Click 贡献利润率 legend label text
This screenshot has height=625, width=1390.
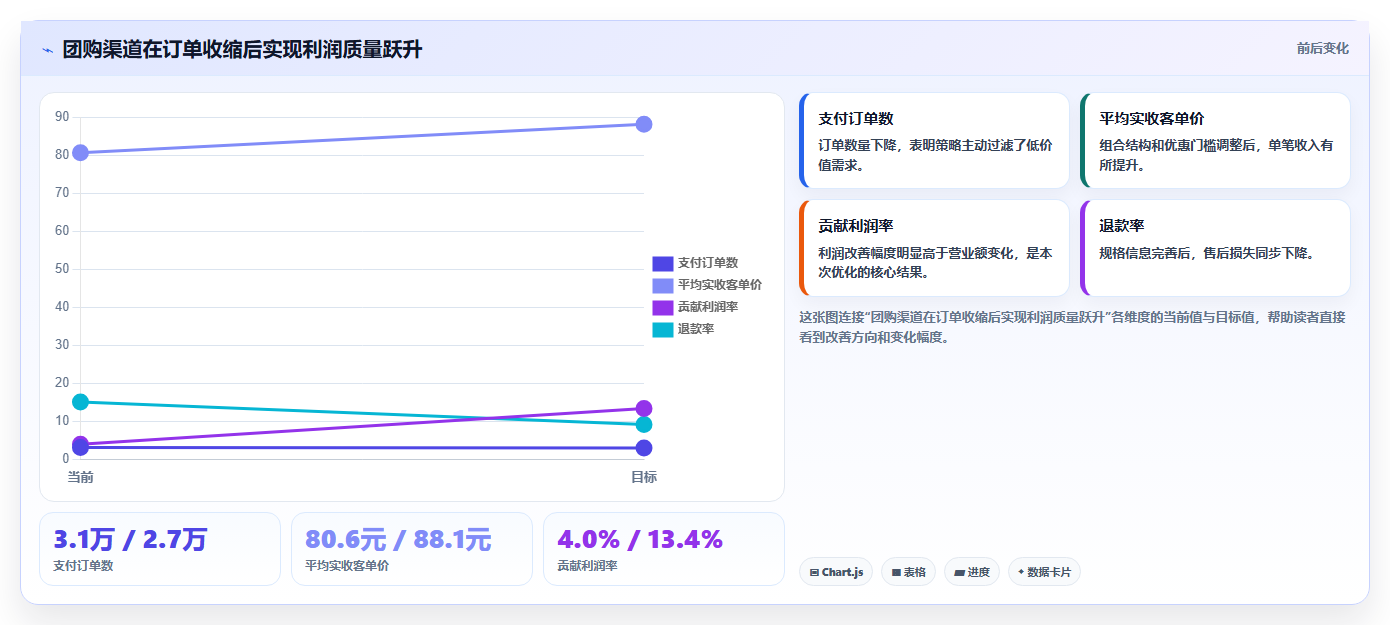708,307
